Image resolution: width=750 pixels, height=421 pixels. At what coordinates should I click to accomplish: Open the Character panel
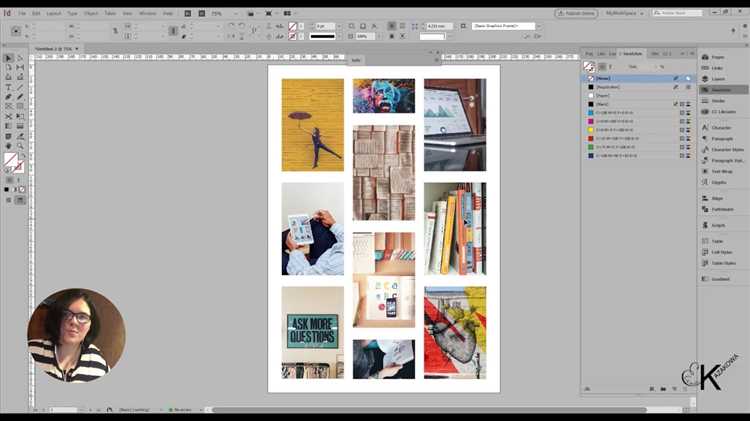point(722,128)
